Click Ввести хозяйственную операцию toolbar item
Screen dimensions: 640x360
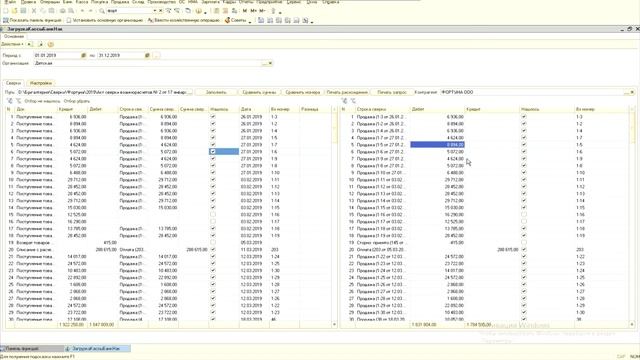coord(184,20)
